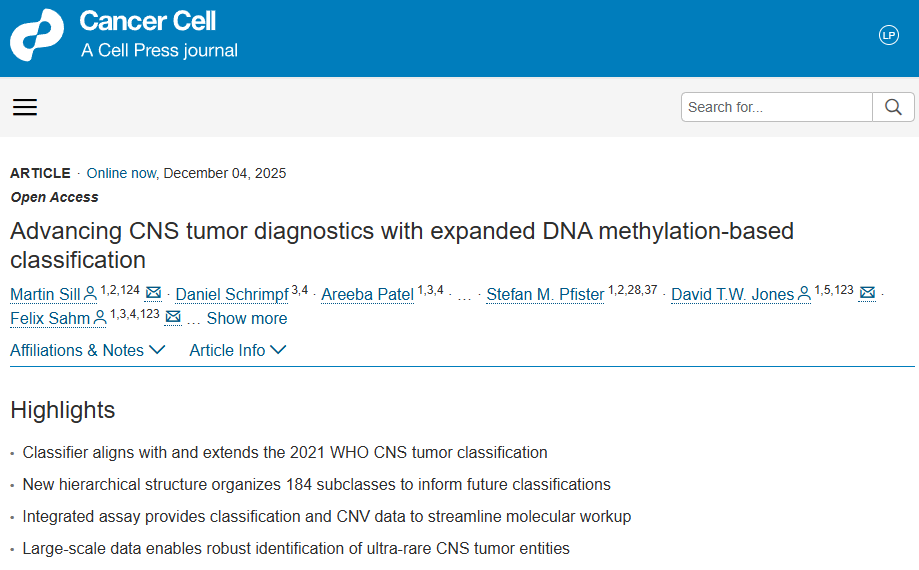Open Daniel Schrimpf author link
Image resolution: width=919 pixels, height=570 pixels.
click(232, 294)
